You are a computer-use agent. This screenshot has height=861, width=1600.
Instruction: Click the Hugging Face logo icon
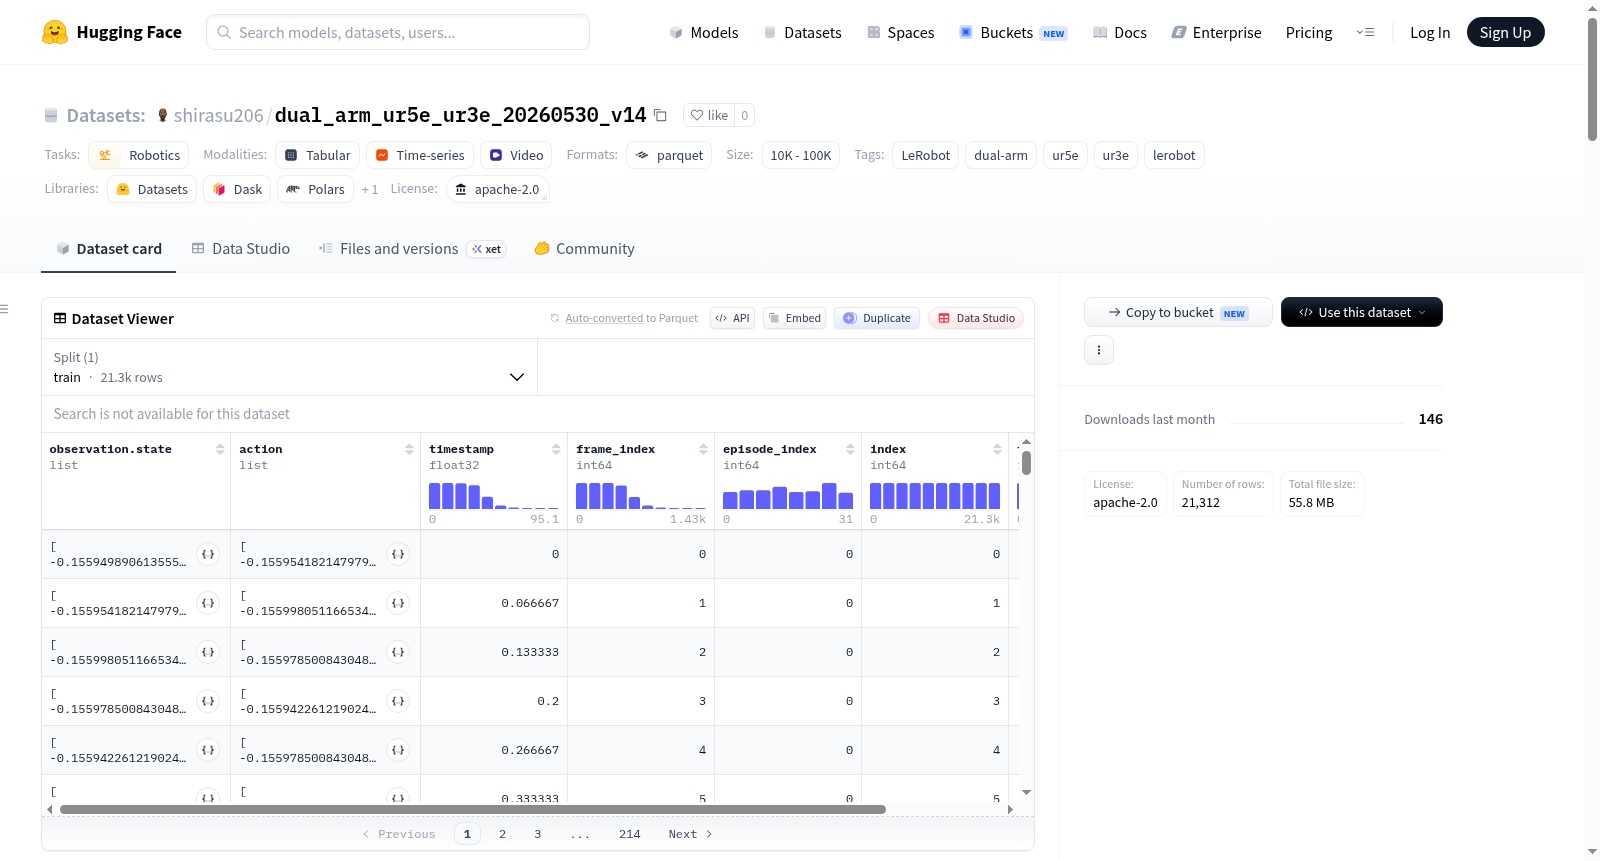pos(55,32)
